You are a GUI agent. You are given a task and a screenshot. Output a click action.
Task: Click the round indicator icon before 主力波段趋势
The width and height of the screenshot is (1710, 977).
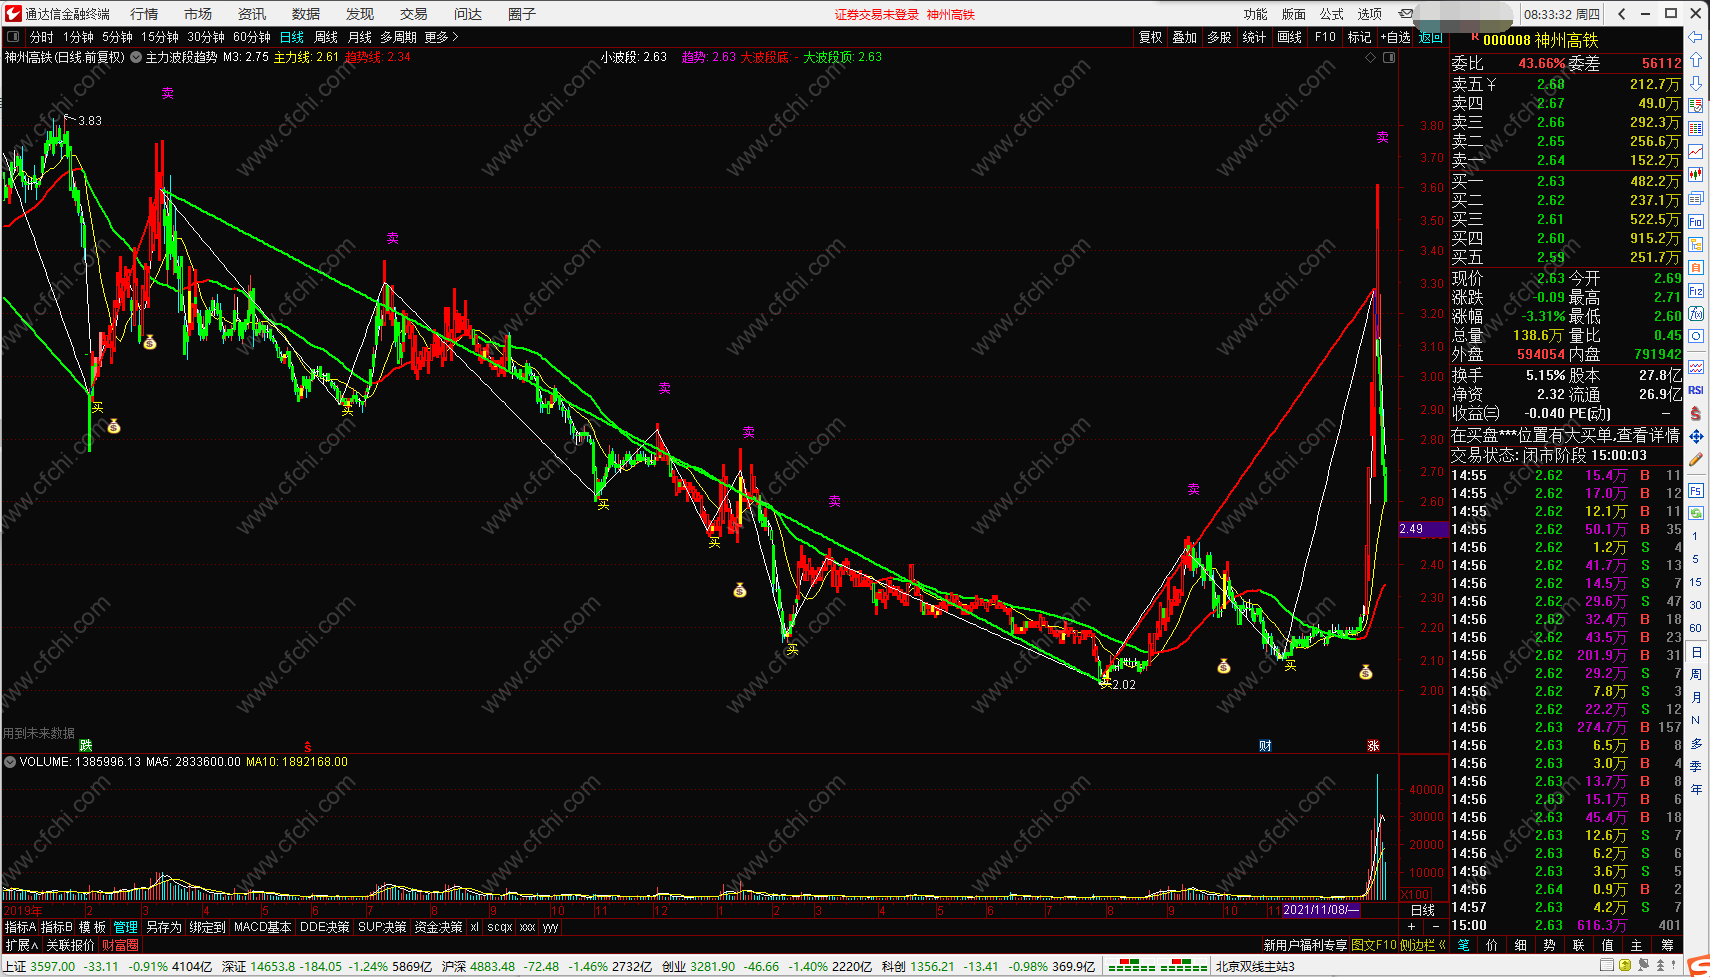tap(136, 58)
